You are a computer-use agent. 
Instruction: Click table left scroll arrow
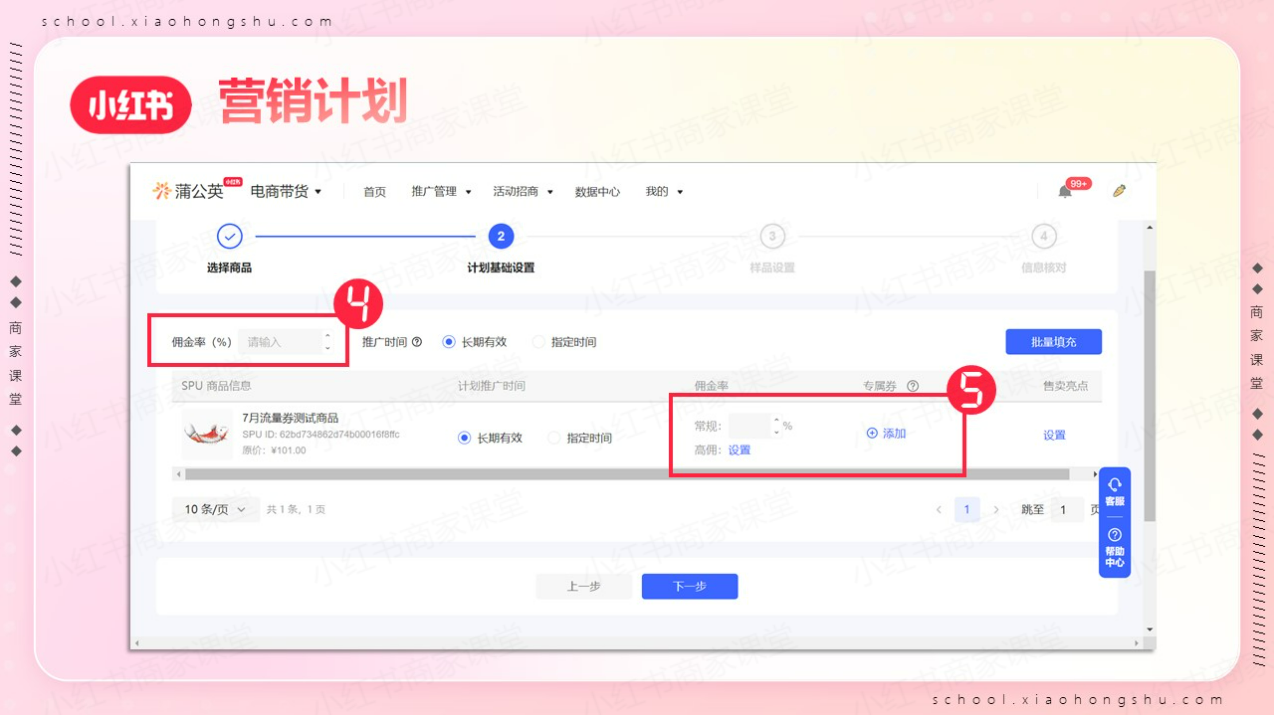tap(179, 474)
